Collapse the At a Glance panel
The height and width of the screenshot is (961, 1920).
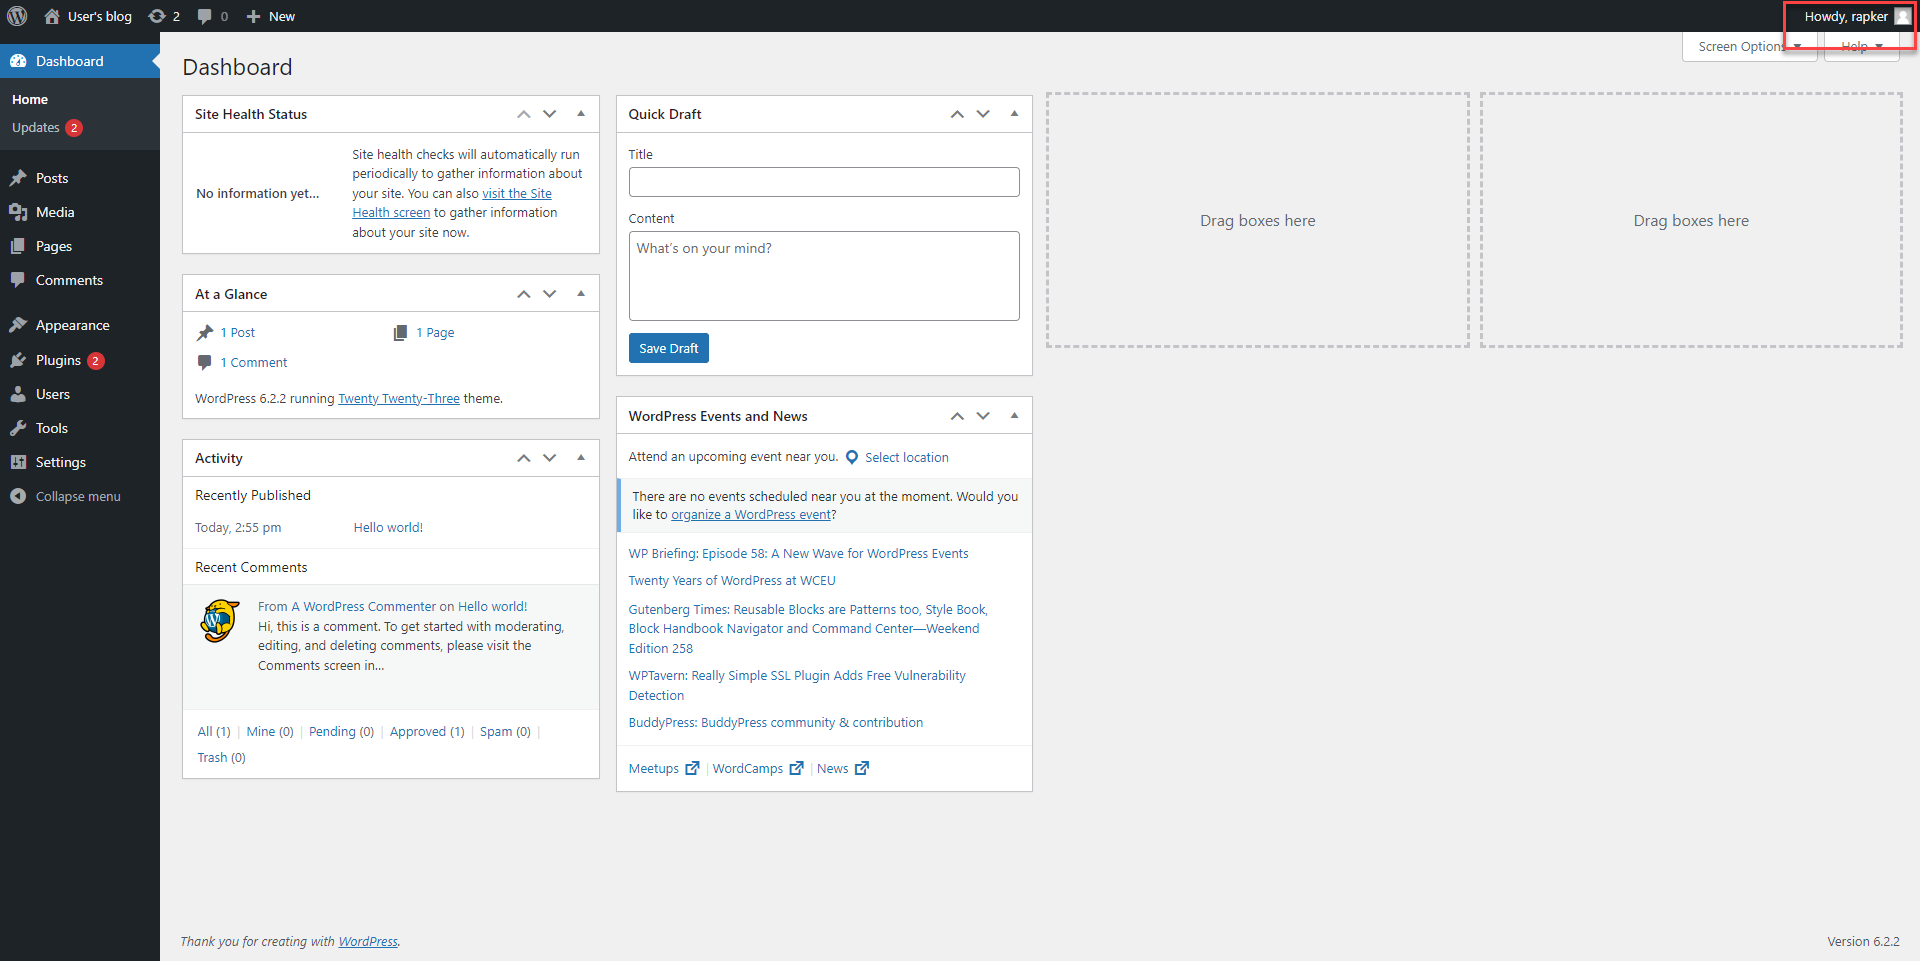(581, 294)
